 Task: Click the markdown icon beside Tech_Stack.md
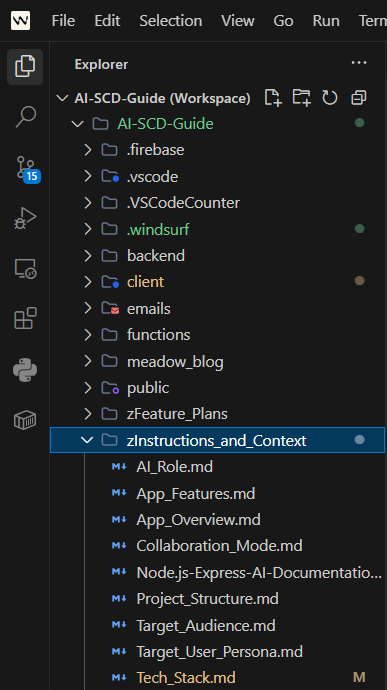(119, 678)
